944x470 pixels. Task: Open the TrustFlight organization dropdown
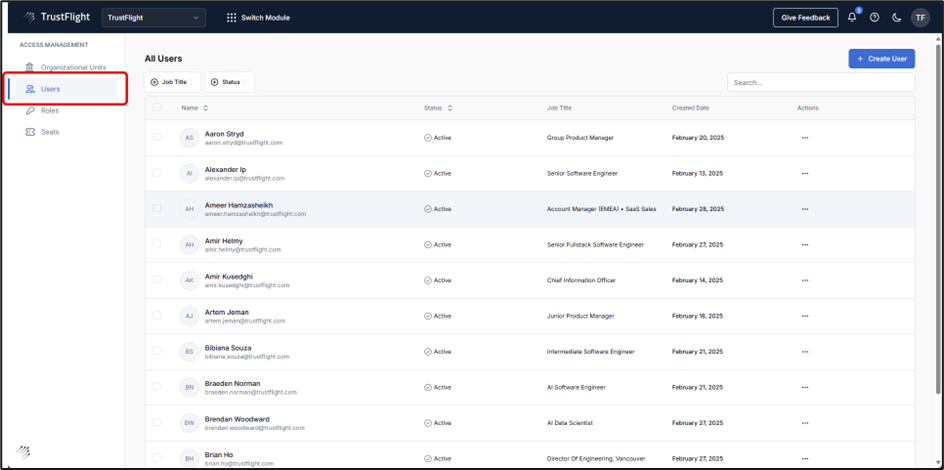tap(154, 17)
